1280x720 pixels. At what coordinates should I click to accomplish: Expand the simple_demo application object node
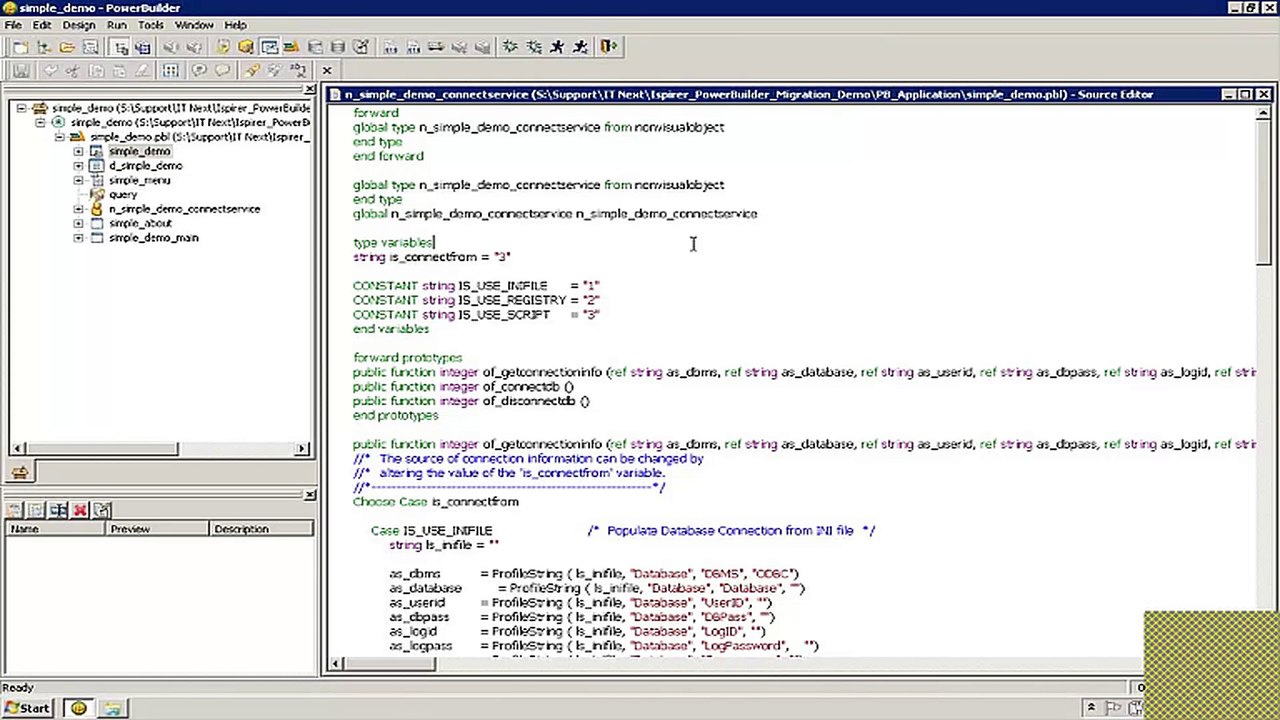(78, 152)
